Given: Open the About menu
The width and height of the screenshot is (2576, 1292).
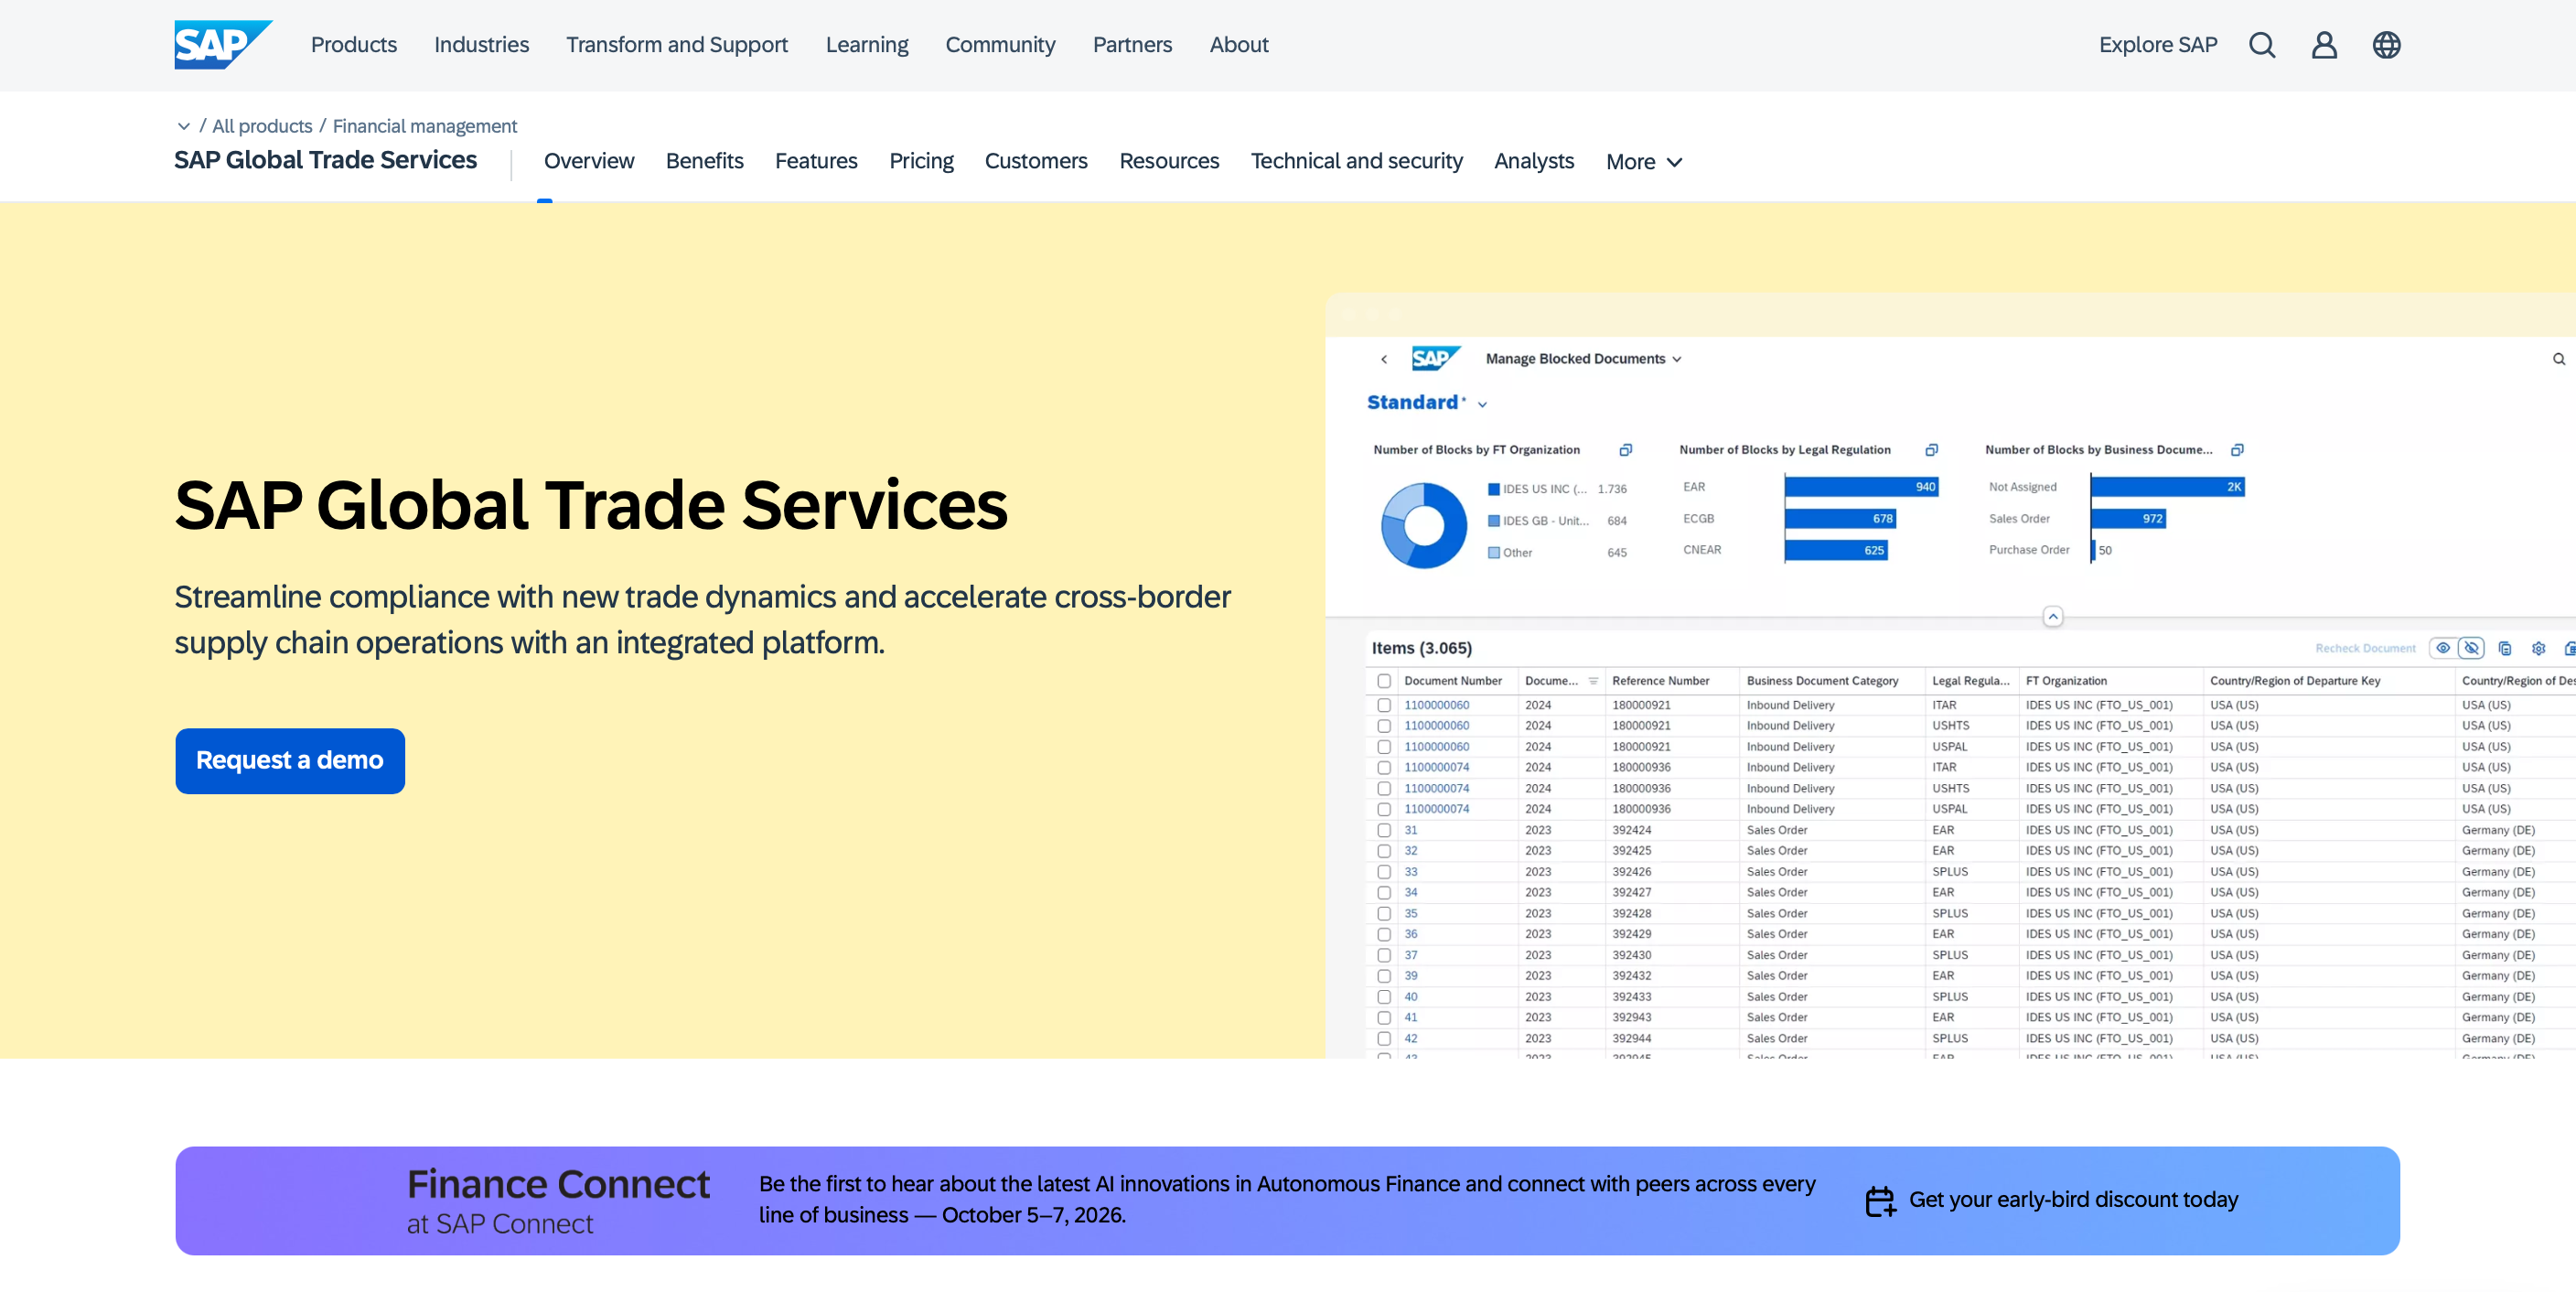Looking at the screenshot, I should 1239,45.
